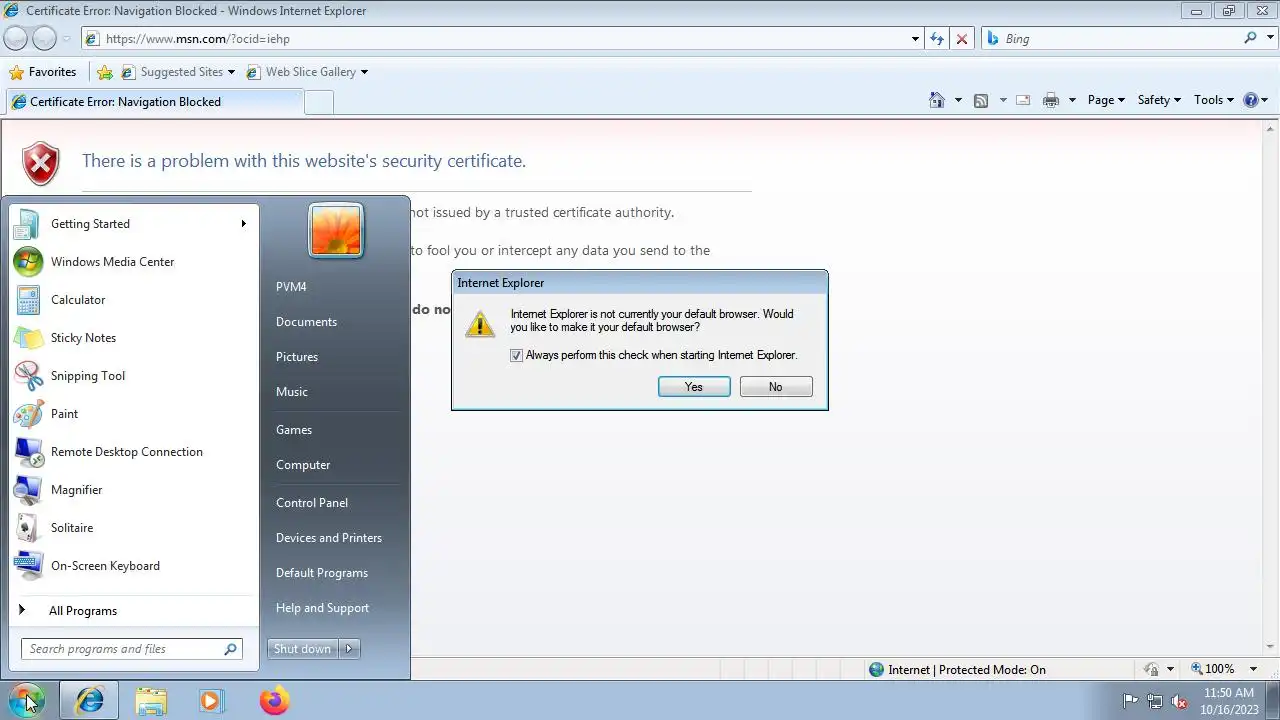The image size is (1280, 720).
Task: Click the Print icon in command bar
Action: point(1050,100)
